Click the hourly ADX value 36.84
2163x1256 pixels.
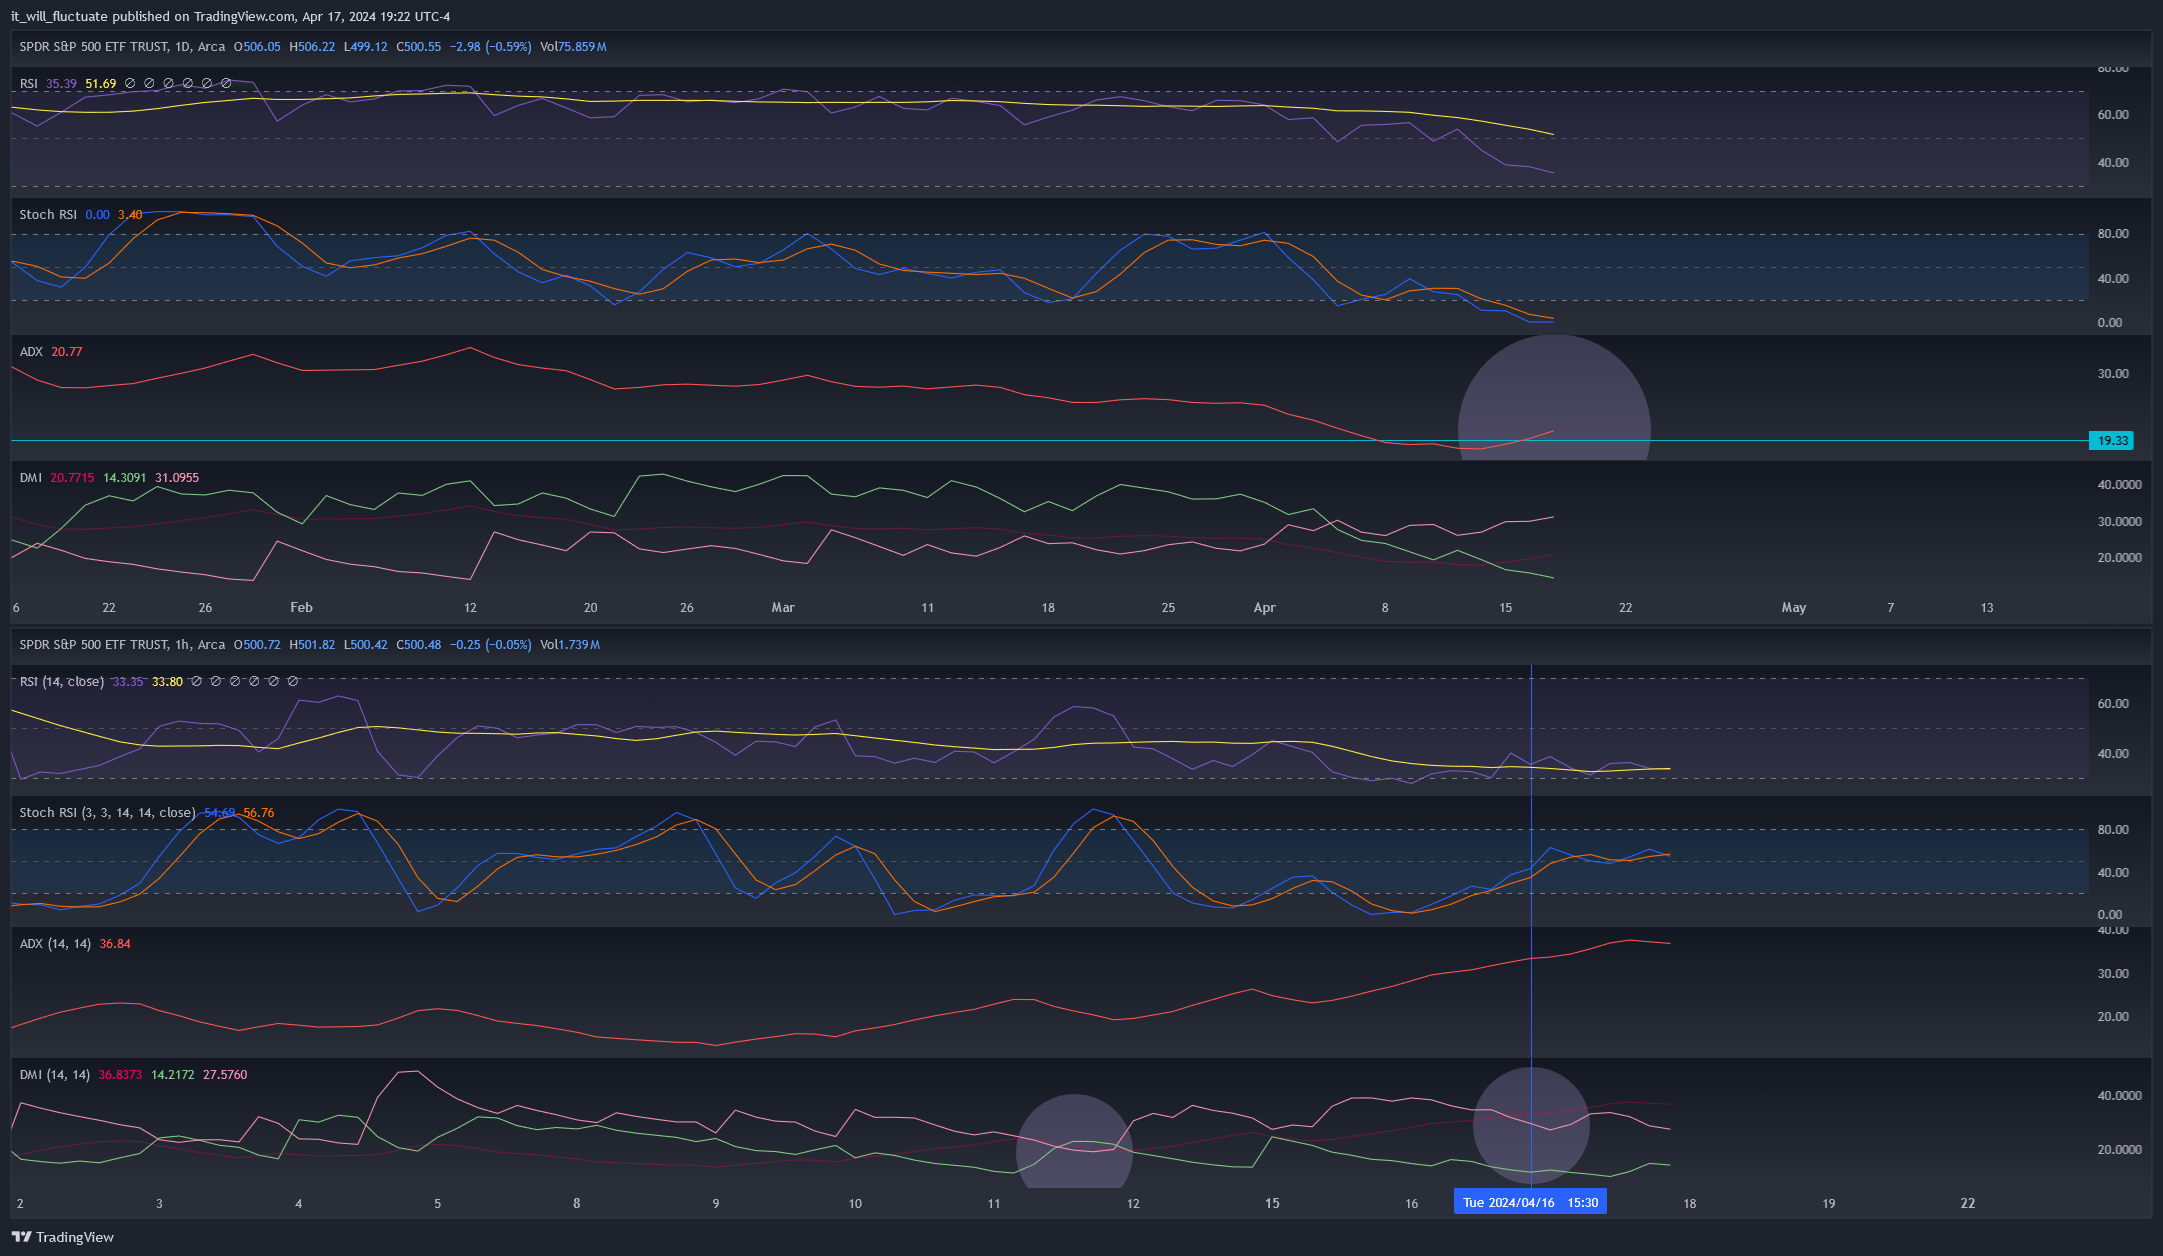tap(115, 944)
